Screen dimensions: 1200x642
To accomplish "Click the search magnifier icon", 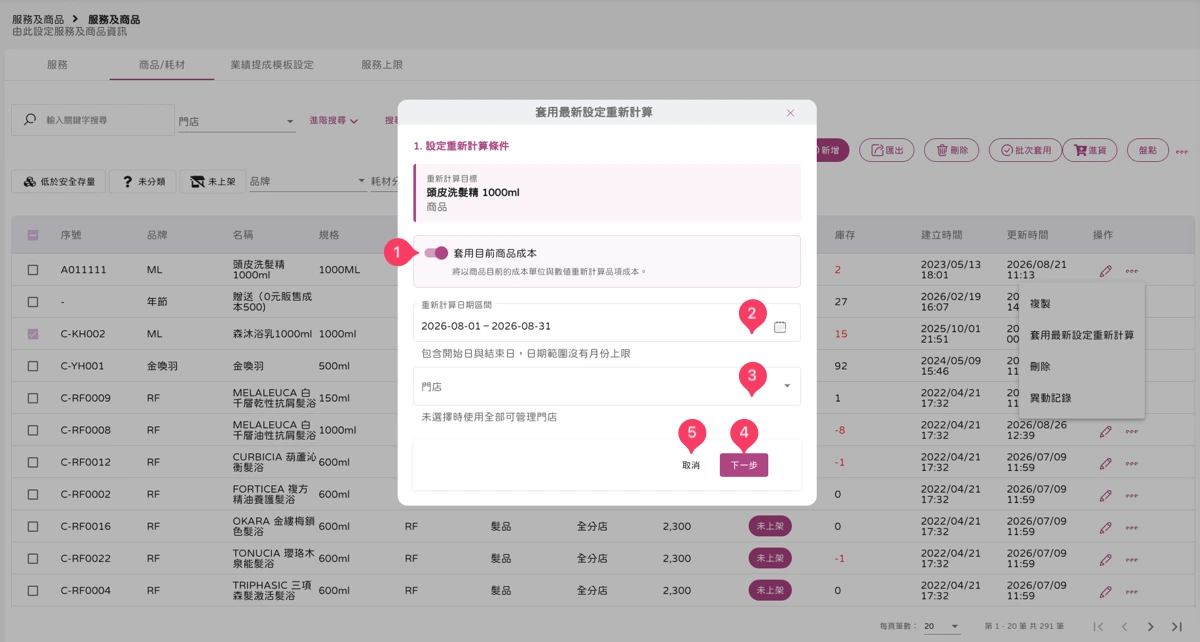I will pyautogui.click(x=30, y=120).
